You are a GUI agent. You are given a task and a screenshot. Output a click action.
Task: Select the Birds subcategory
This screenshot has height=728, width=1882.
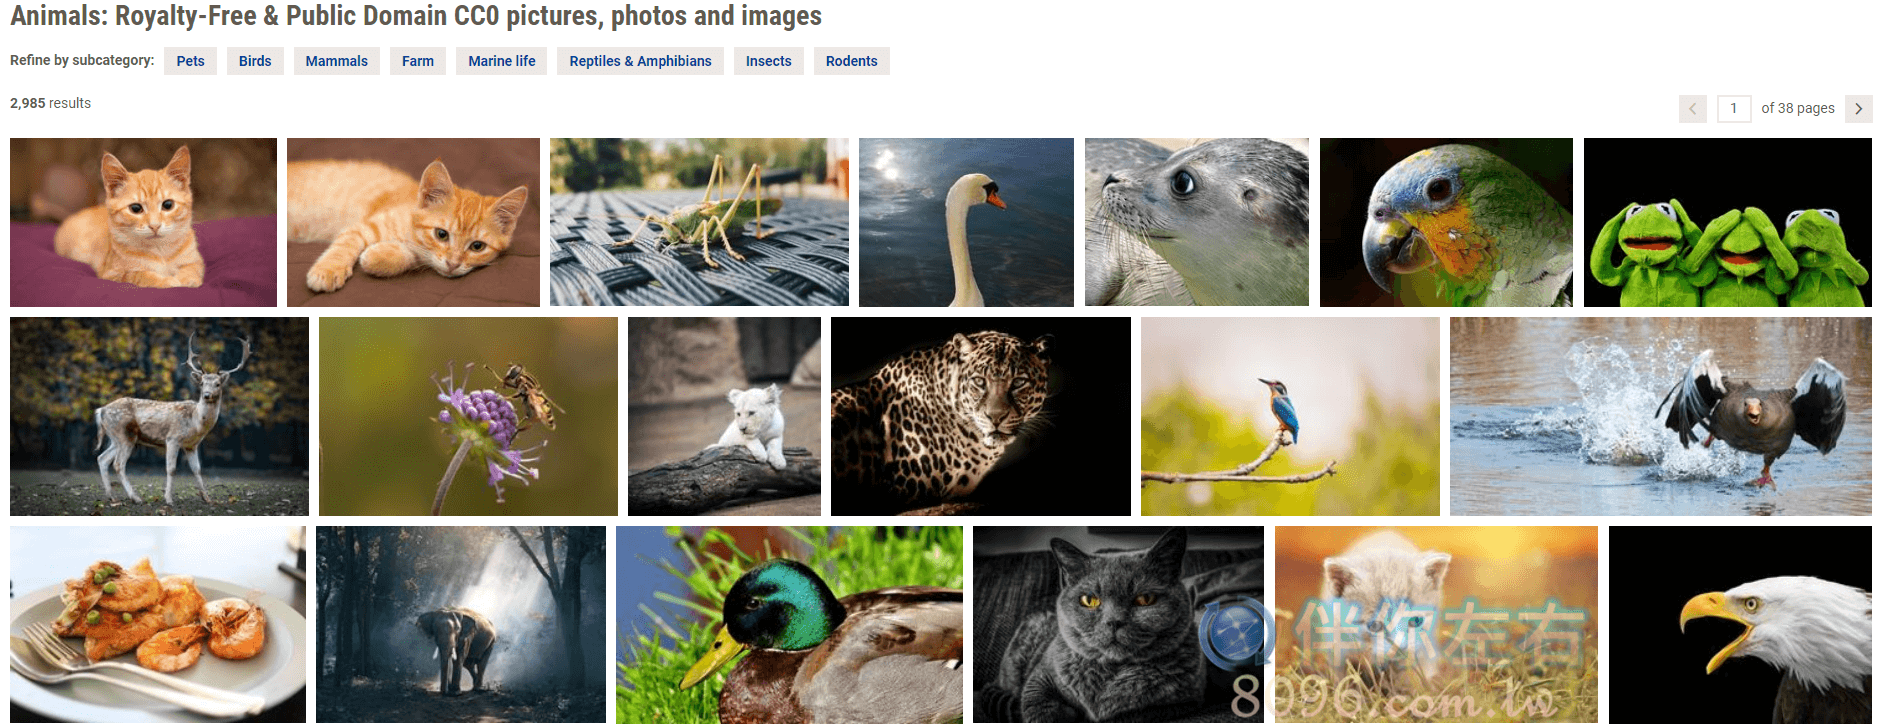pyautogui.click(x=255, y=61)
